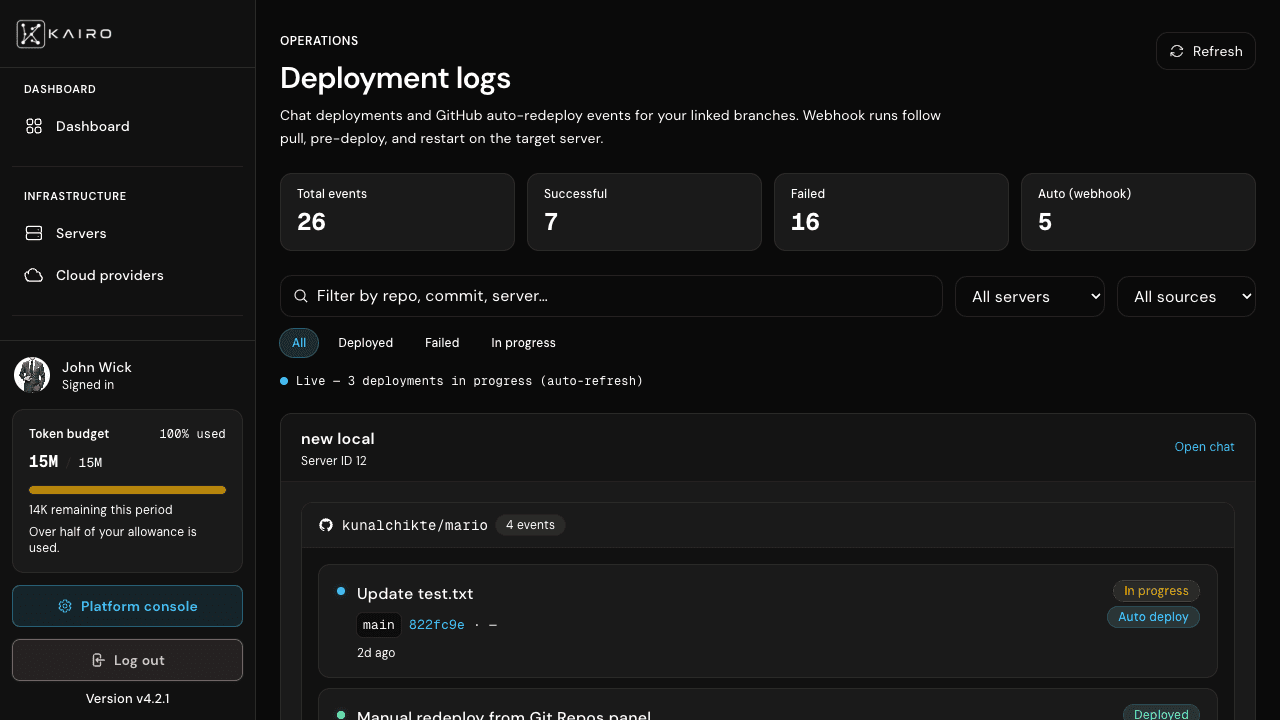Click the Cloud providers cloud icon
This screenshot has height=720, width=1280.
[34, 275]
